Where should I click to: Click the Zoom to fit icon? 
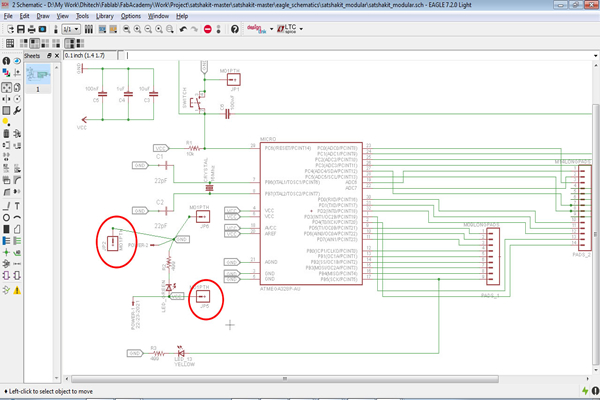127,29
